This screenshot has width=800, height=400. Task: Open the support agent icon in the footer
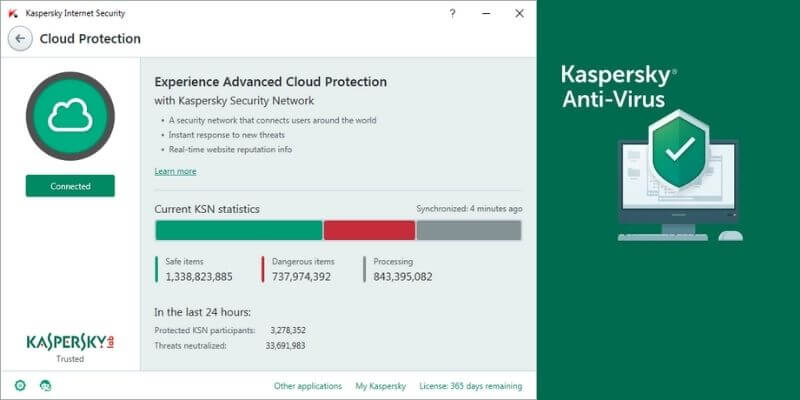(x=45, y=385)
